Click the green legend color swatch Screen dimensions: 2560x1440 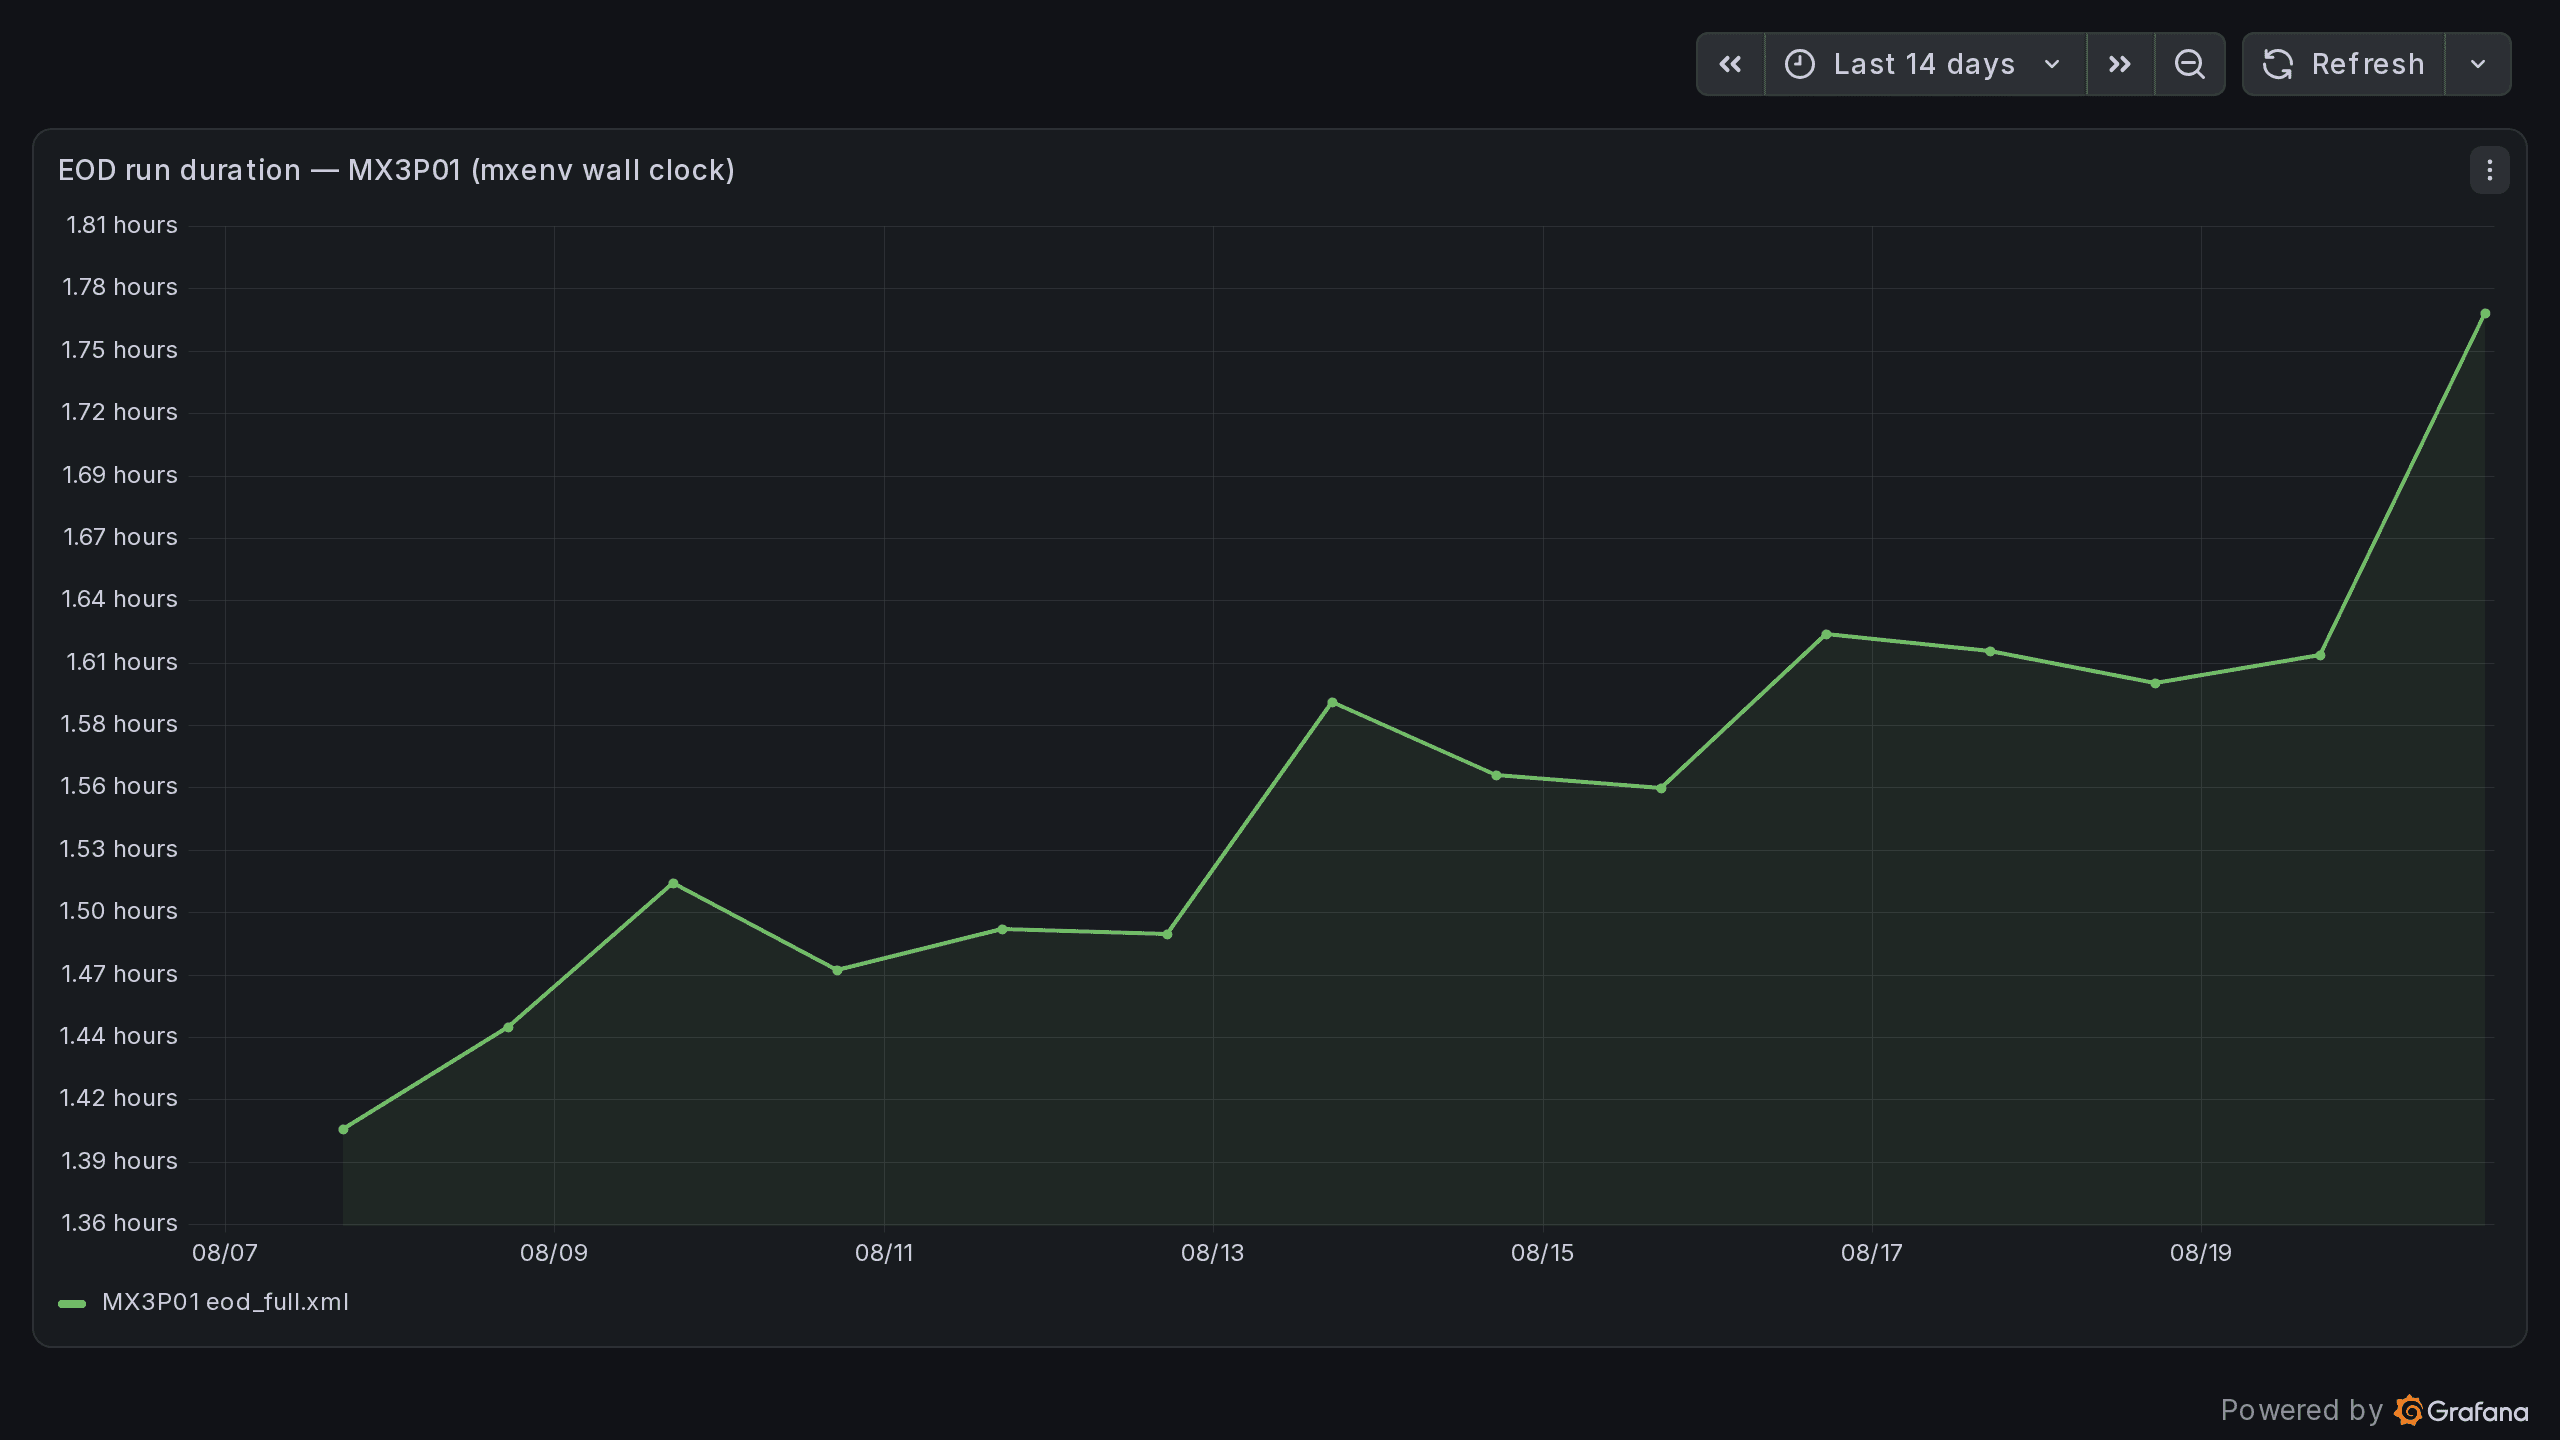pyautogui.click(x=72, y=1303)
